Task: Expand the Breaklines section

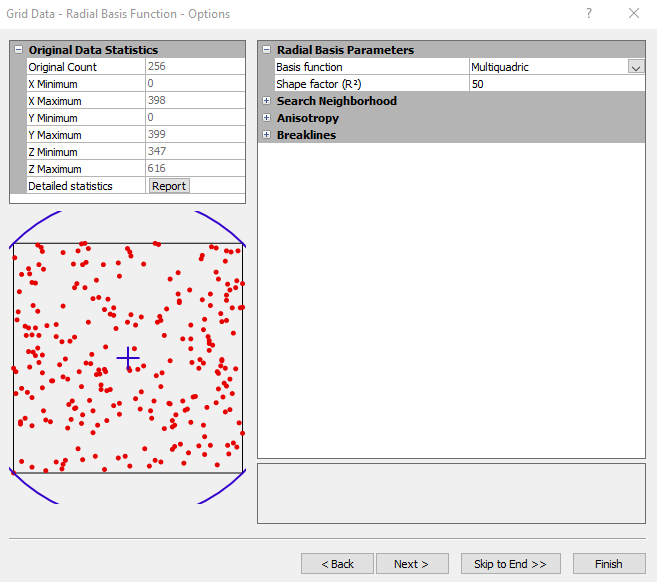Action: [266, 135]
